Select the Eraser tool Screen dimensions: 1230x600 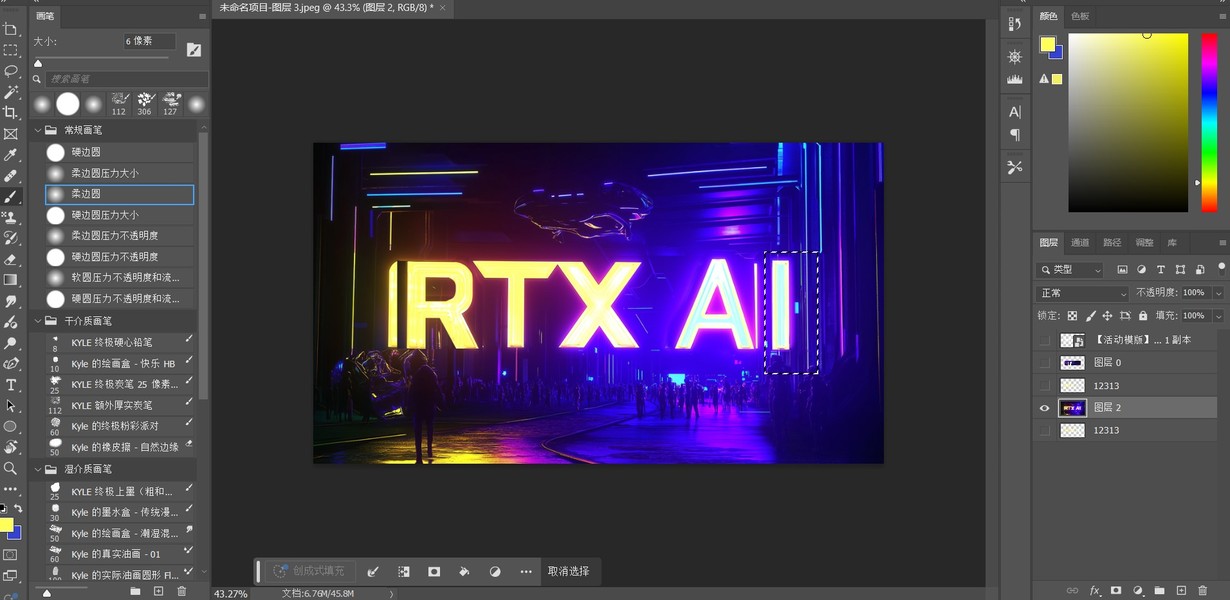click(x=10, y=259)
